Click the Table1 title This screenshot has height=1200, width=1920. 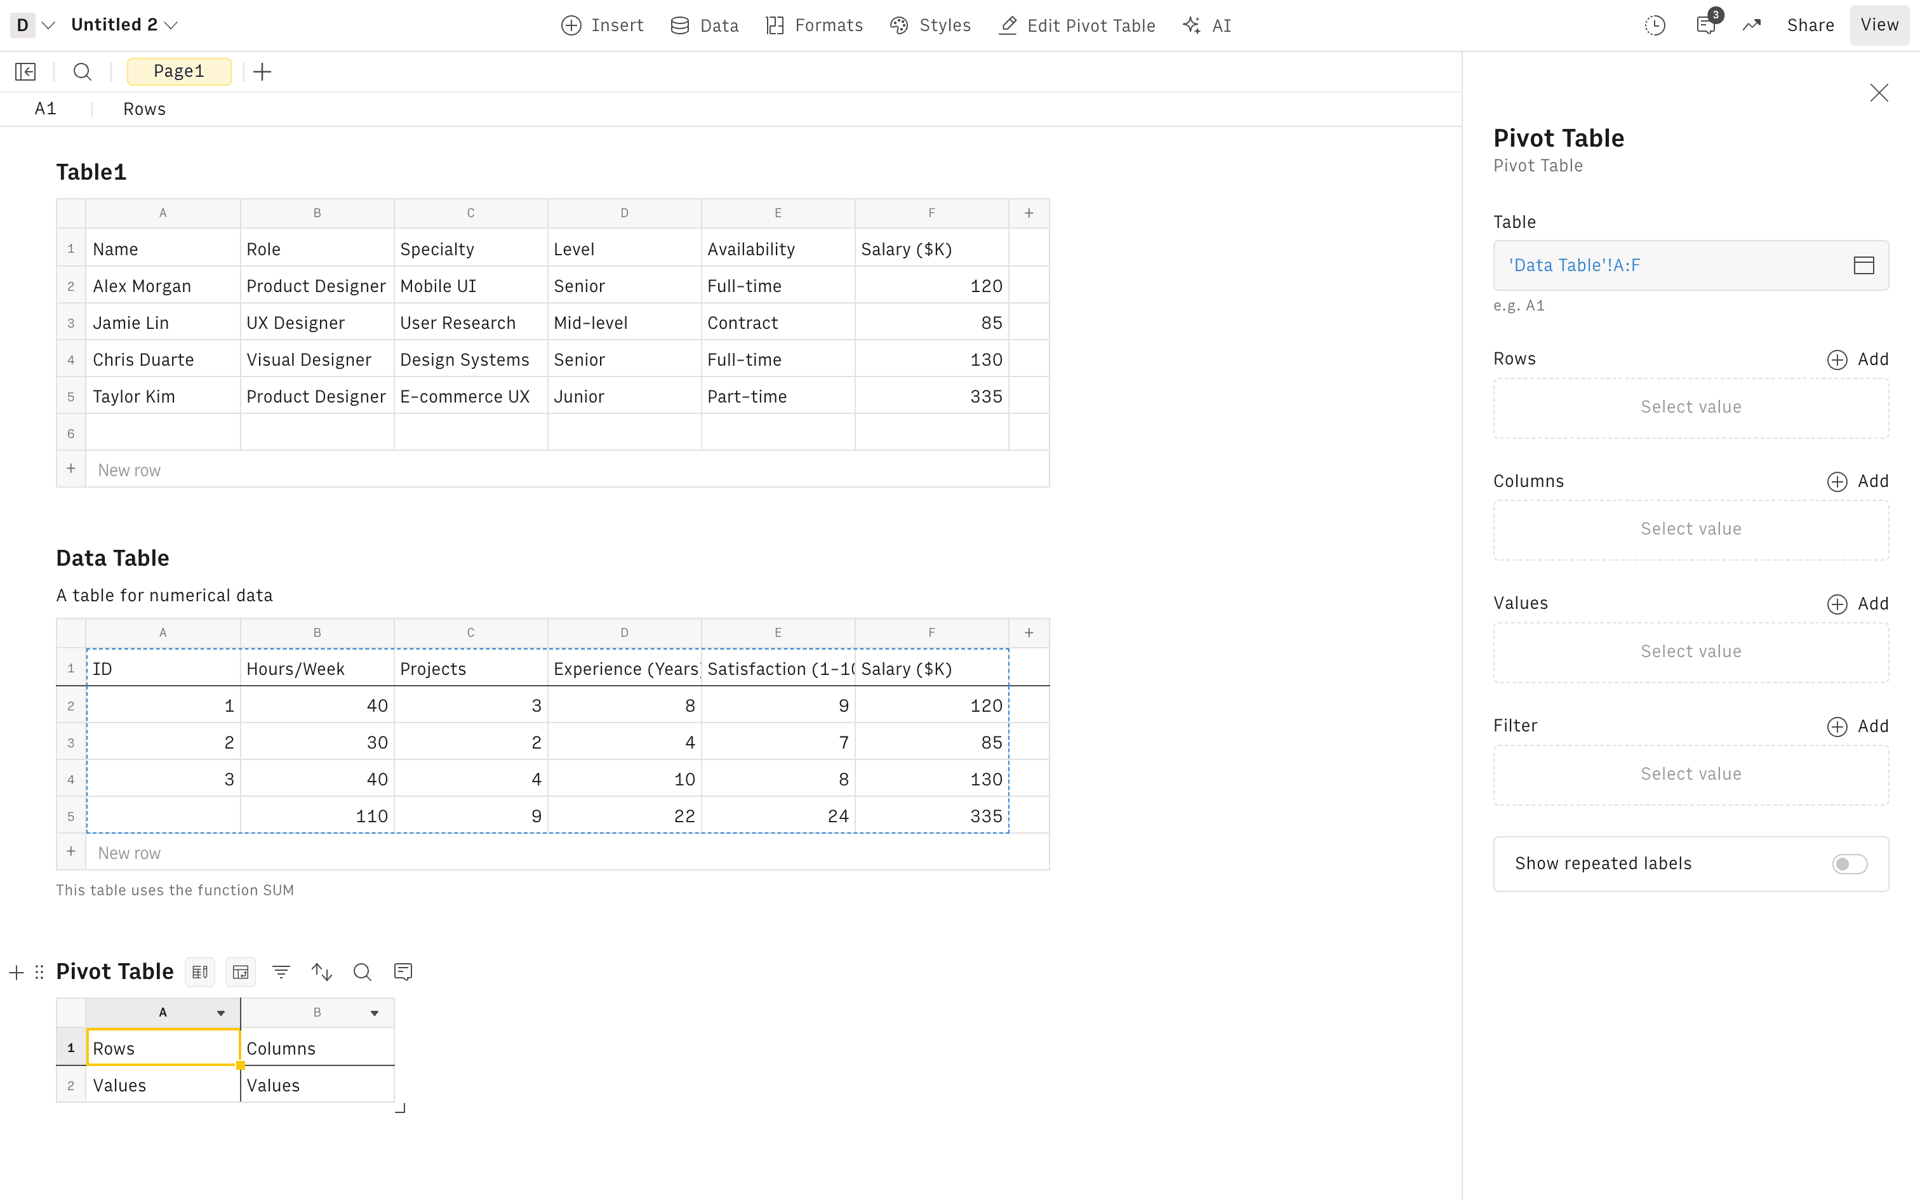pos(91,173)
